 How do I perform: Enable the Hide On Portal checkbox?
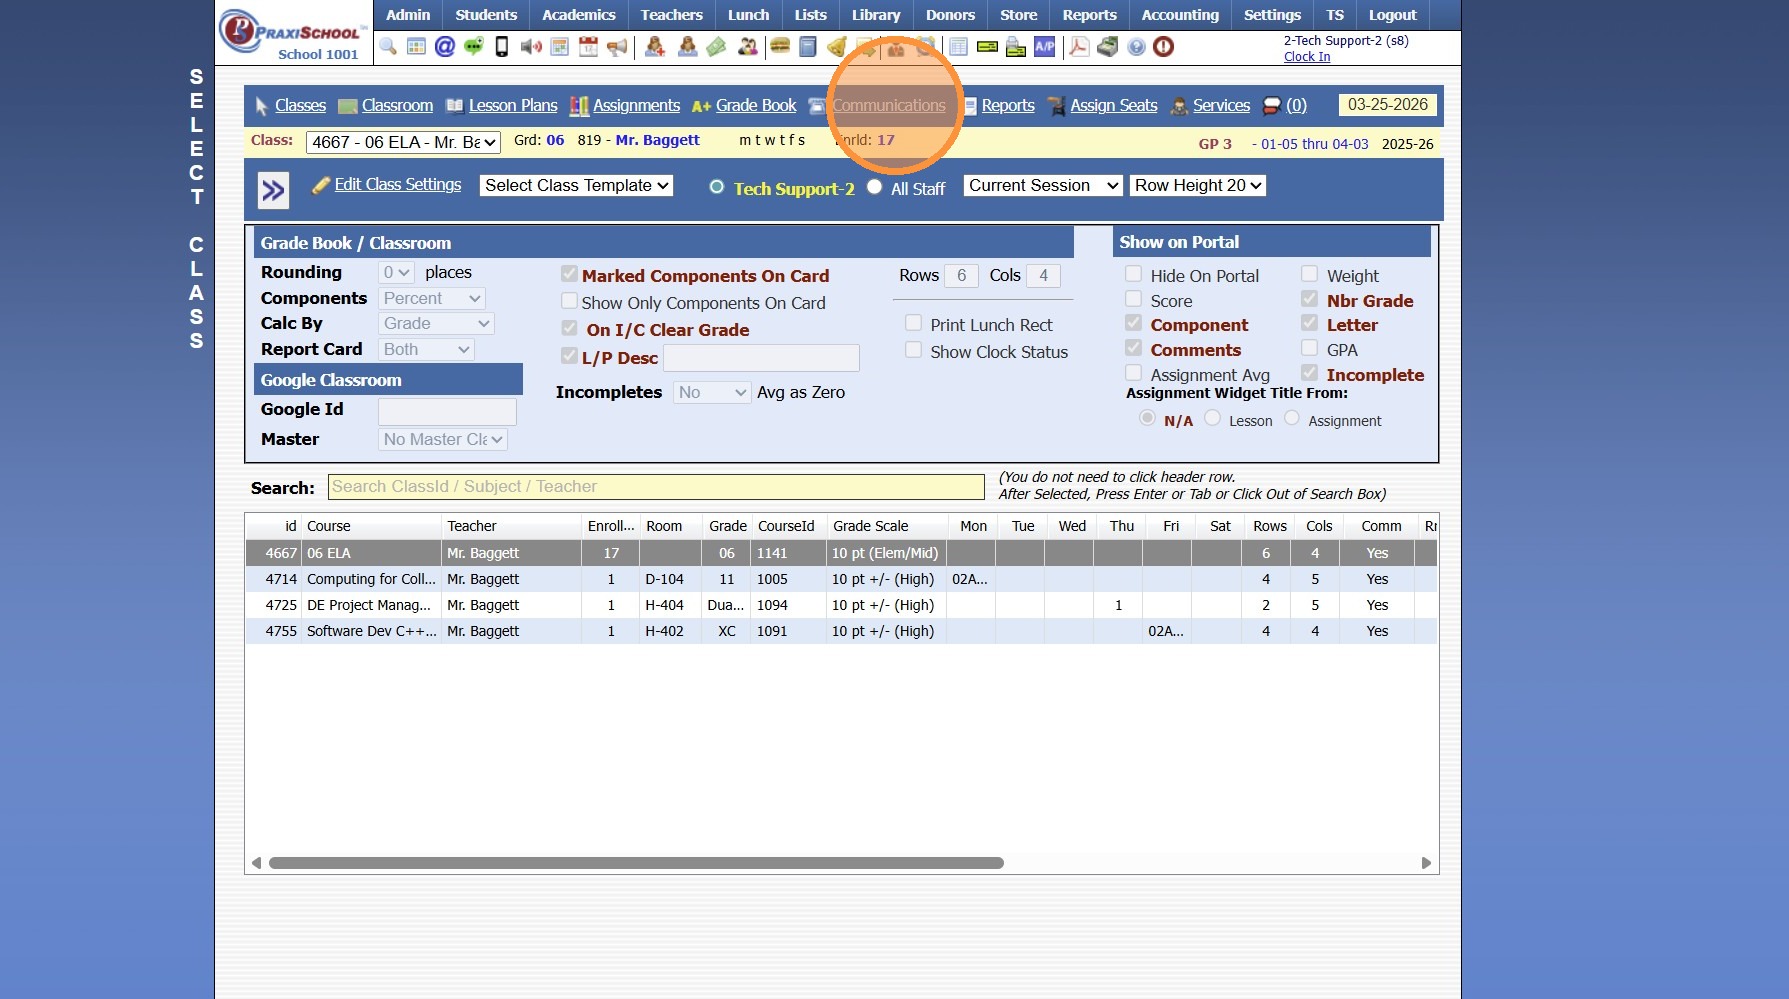click(x=1134, y=274)
